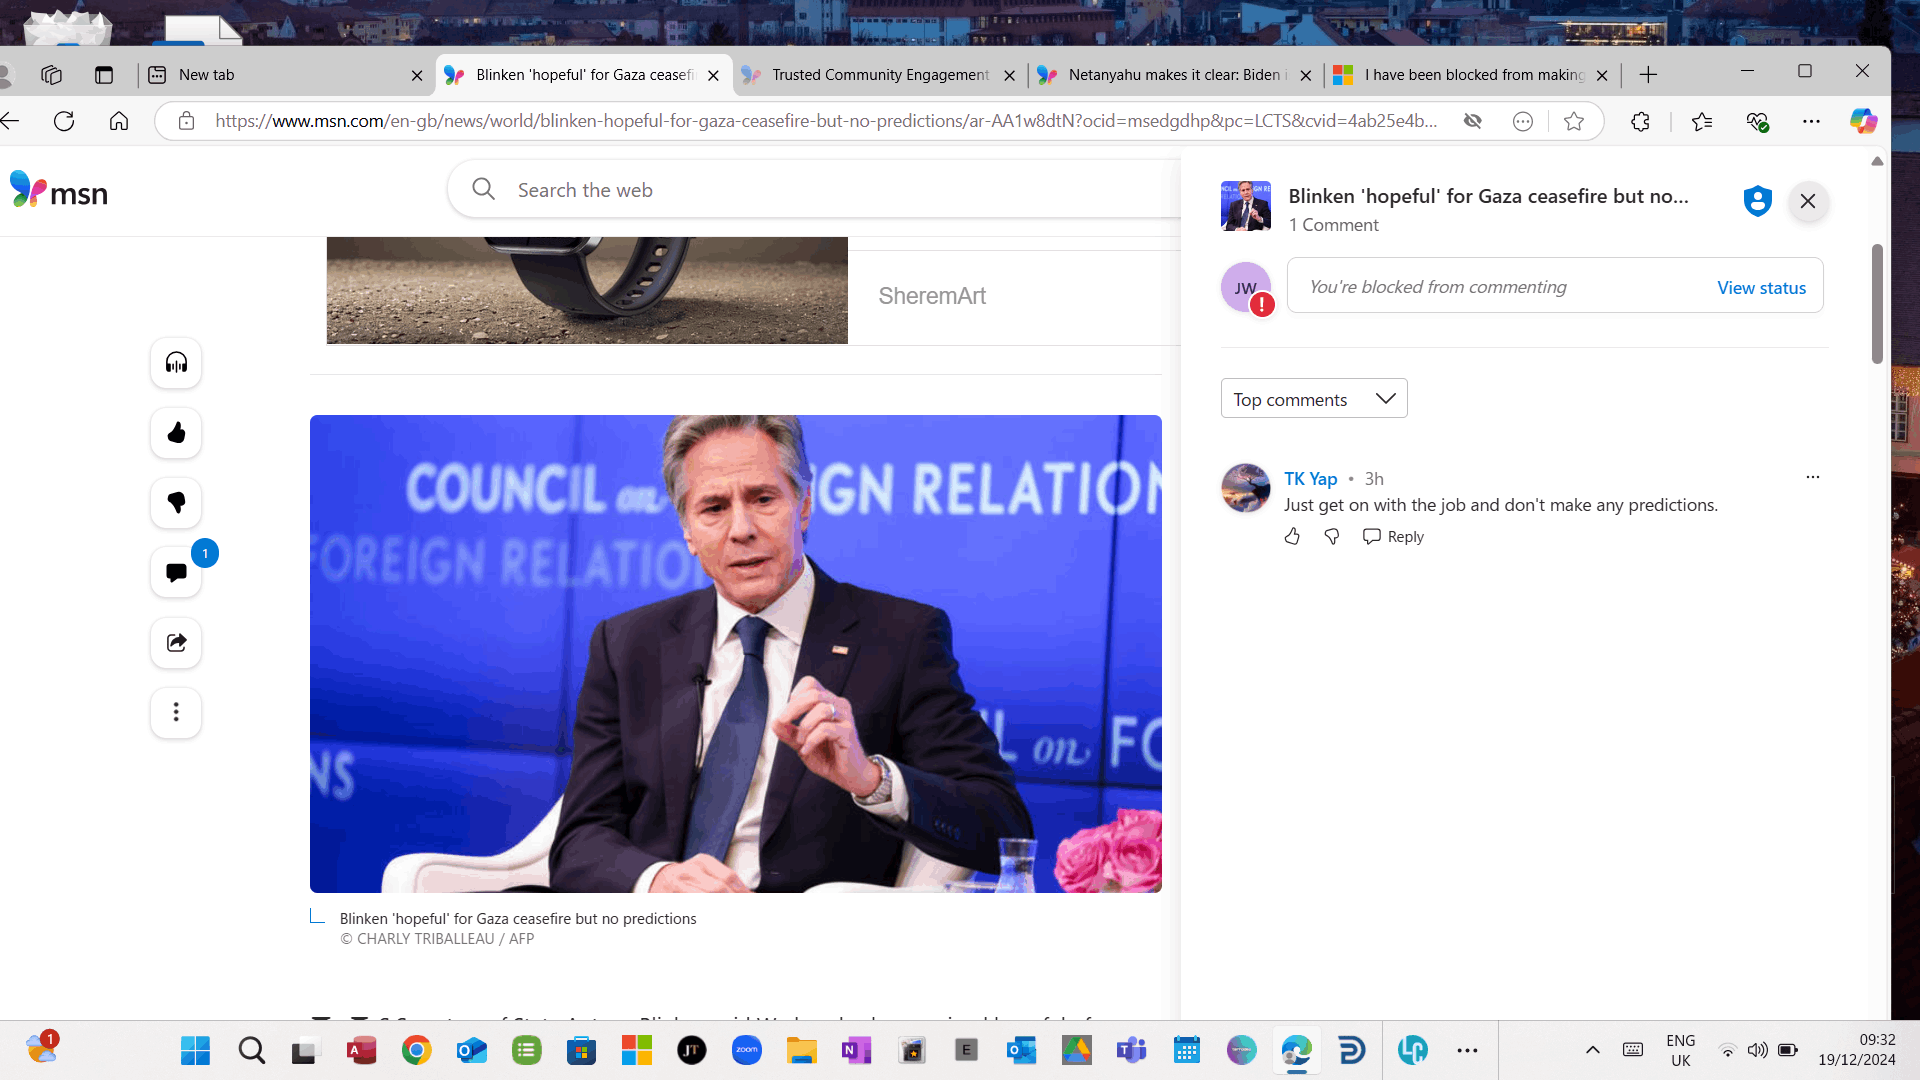Close the comments panel
Image resolution: width=1920 pixels, height=1080 pixels.
tap(1808, 201)
